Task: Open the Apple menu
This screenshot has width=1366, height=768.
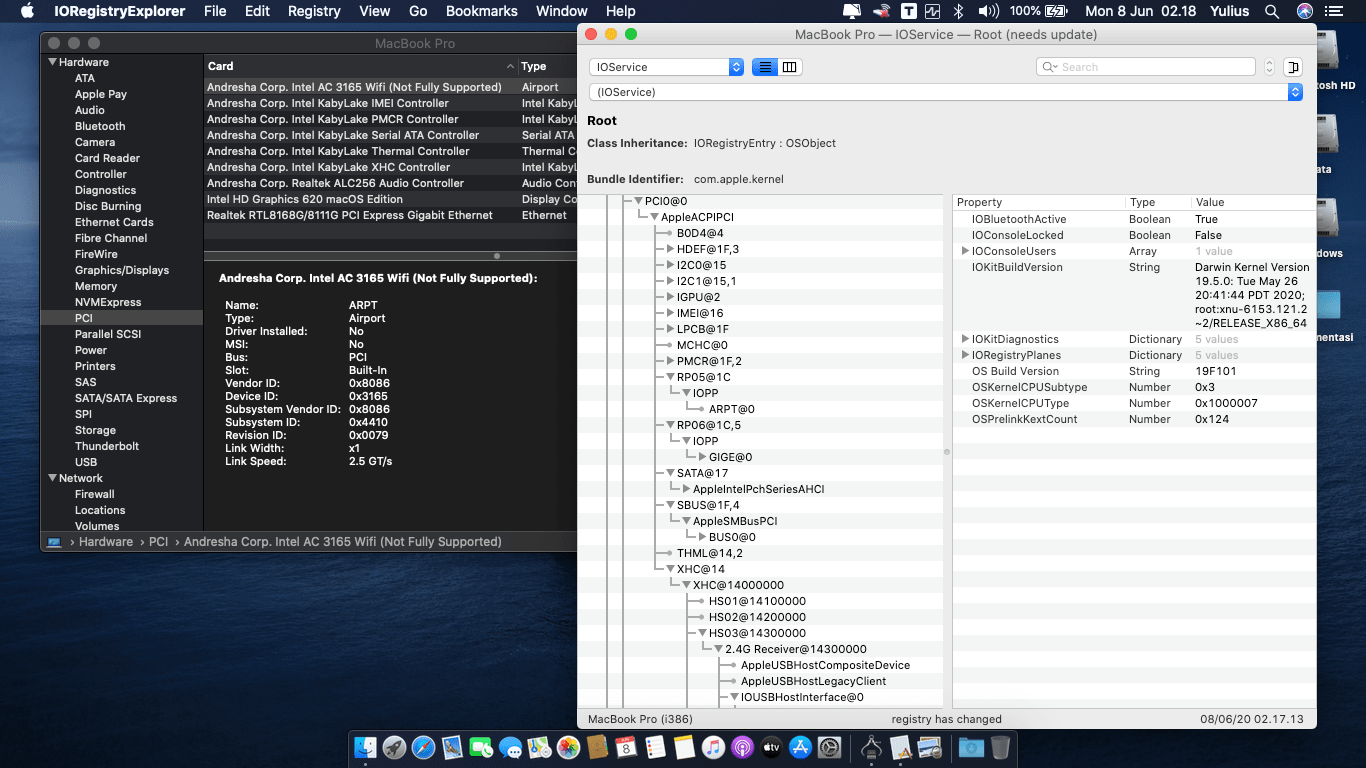Action: point(27,11)
